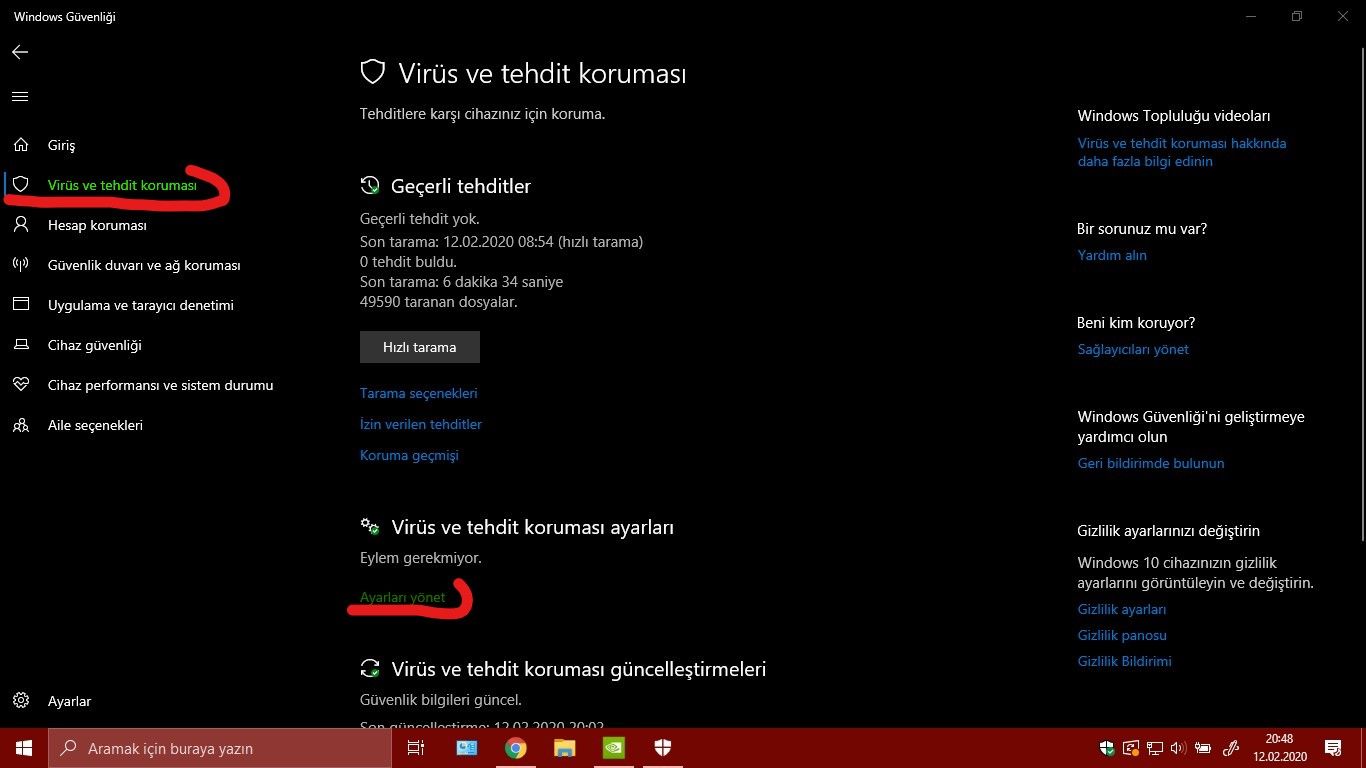1366x768 pixels.
Task: Click the tray icon with orange dot
Action: pyautogui.click(x=1131, y=748)
